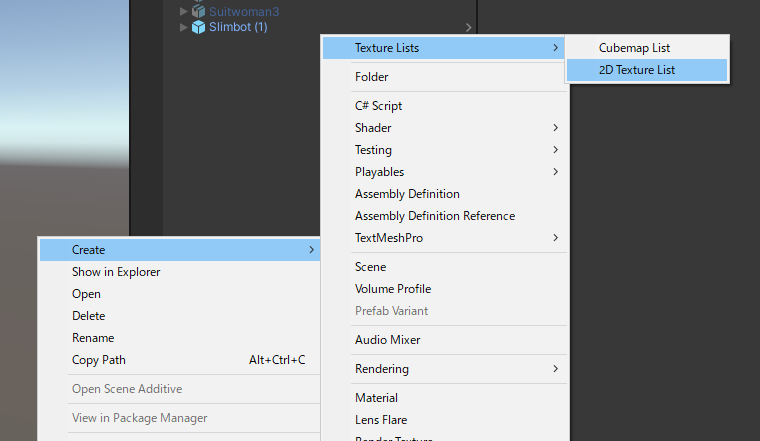Select Slimbot (1) in the hierarchy

tap(238, 27)
